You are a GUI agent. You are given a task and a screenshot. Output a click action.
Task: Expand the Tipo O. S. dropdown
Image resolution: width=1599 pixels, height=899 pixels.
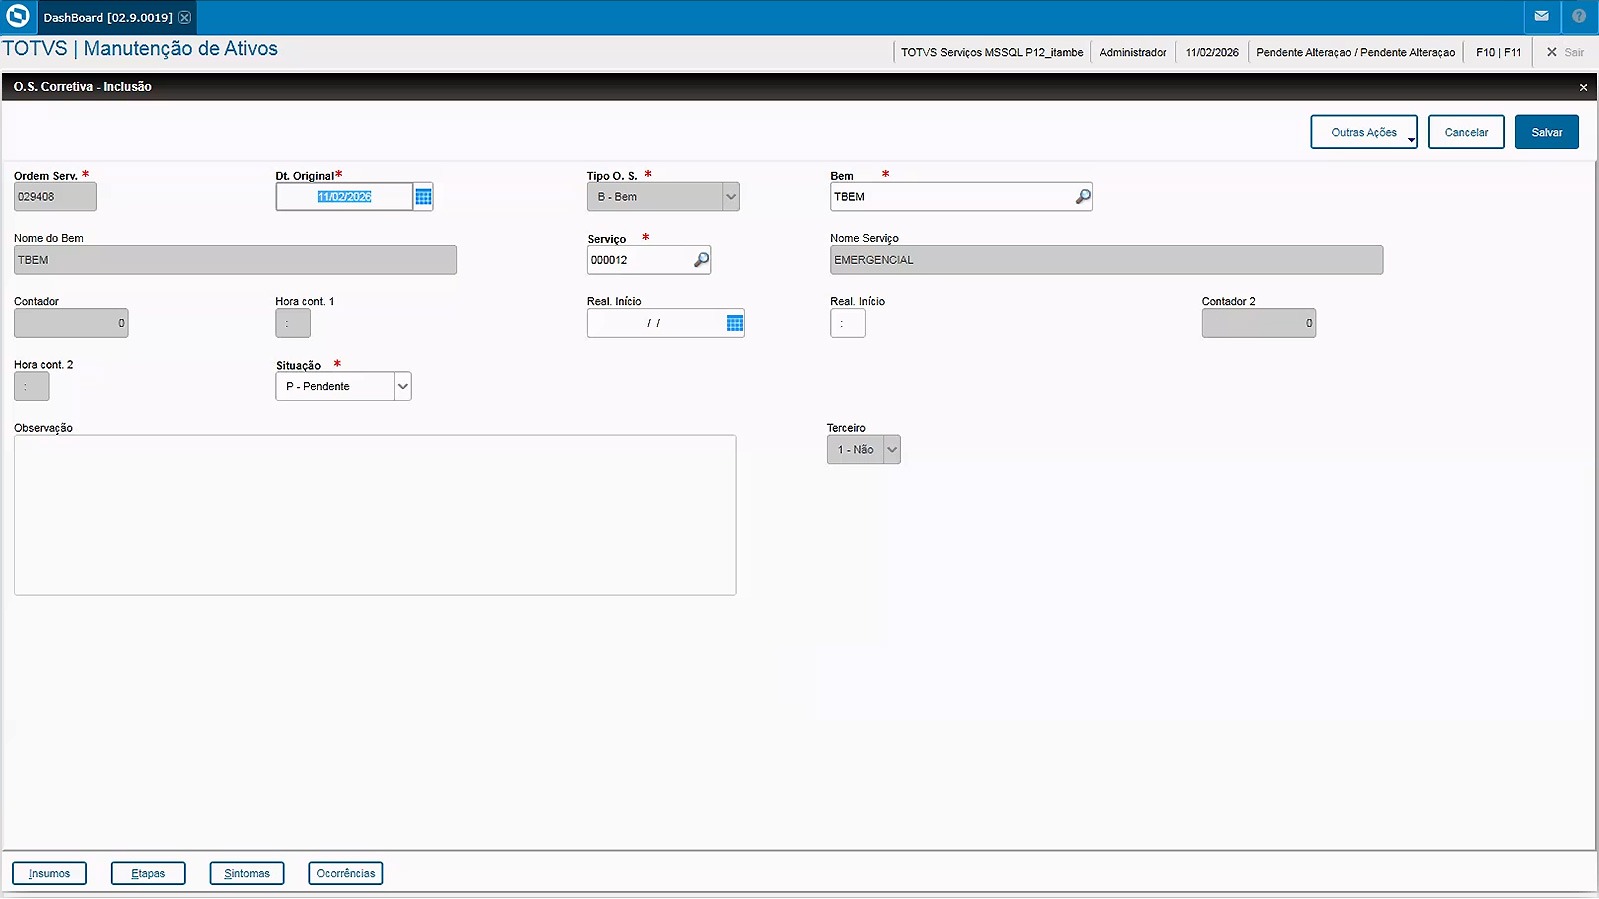(x=730, y=197)
